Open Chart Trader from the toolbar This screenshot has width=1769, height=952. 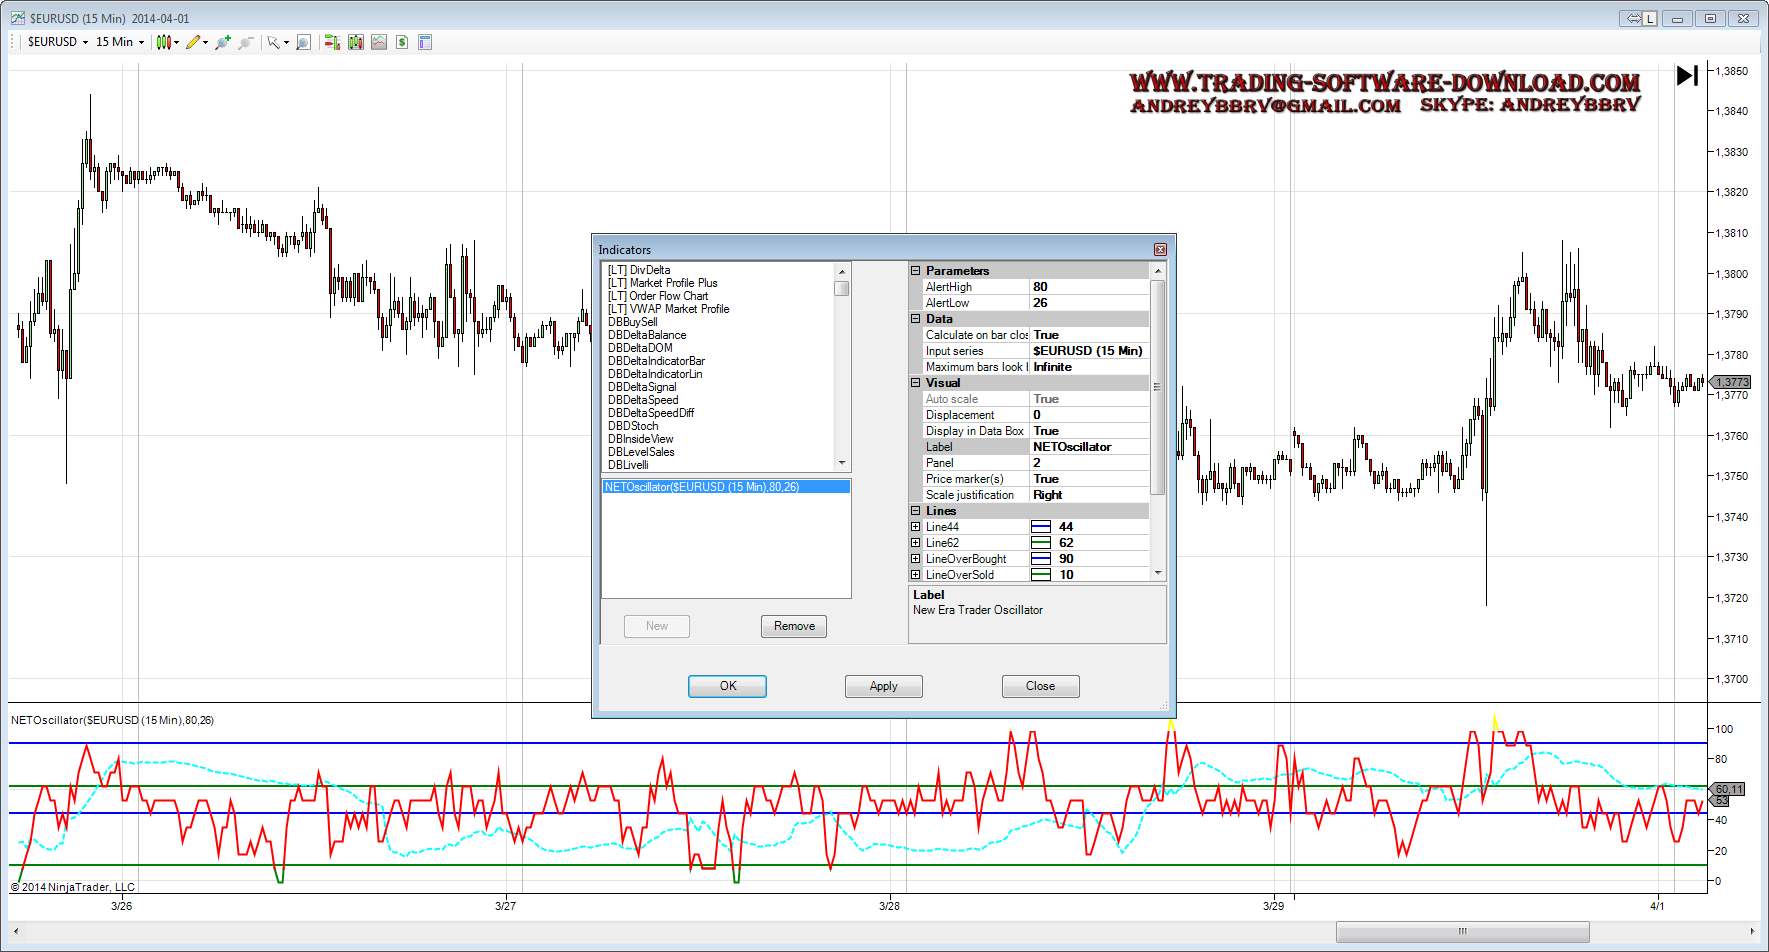click(332, 42)
